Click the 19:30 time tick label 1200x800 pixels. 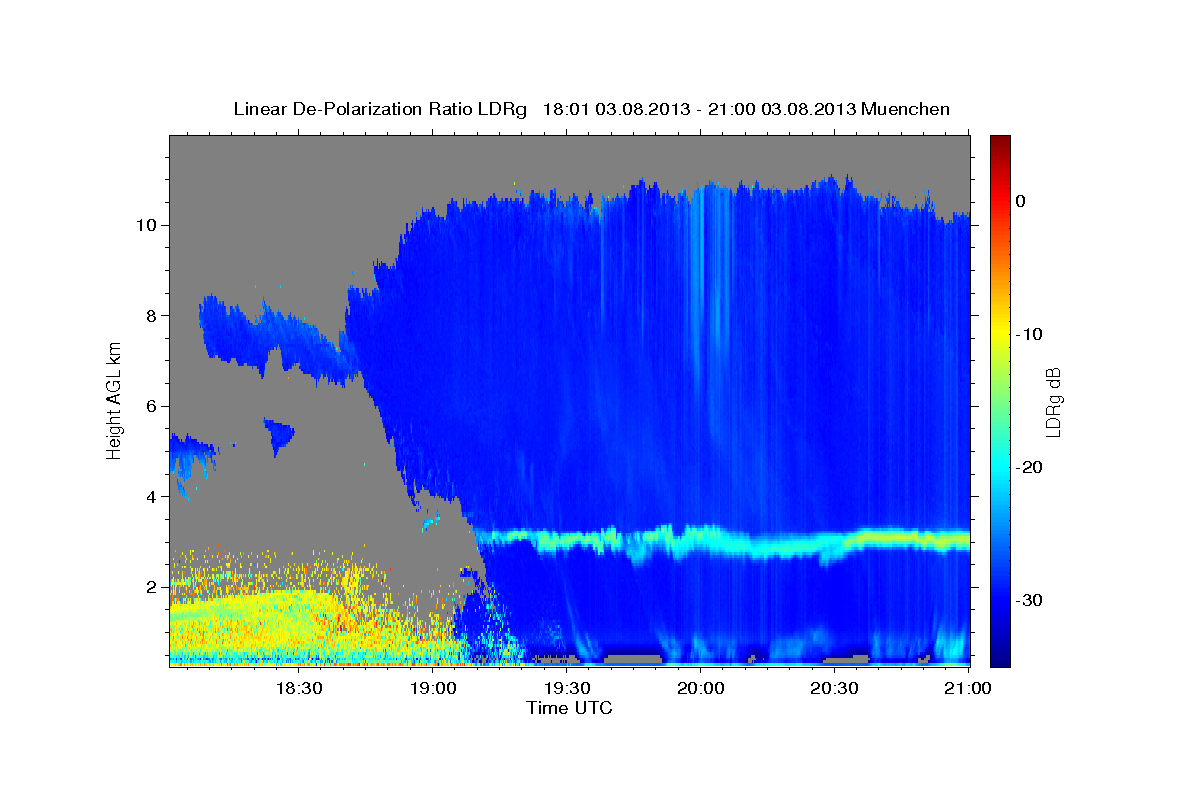[566, 689]
